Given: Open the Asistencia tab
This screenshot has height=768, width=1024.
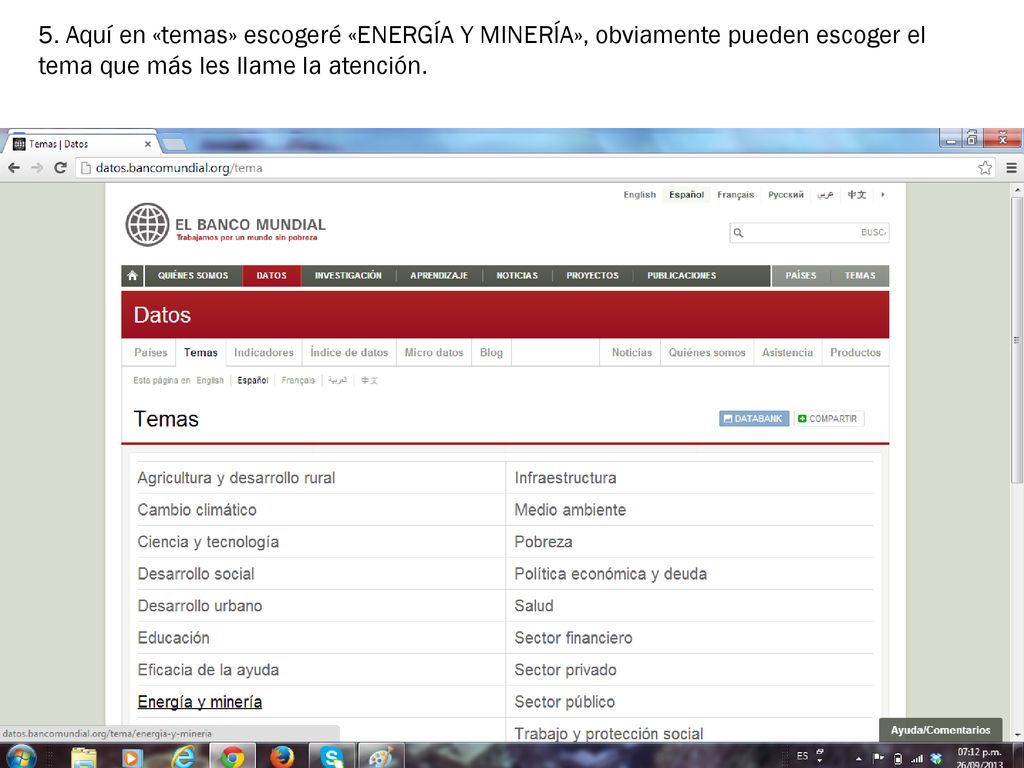Looking at the screenshot, I should click(x=788, y=353).
